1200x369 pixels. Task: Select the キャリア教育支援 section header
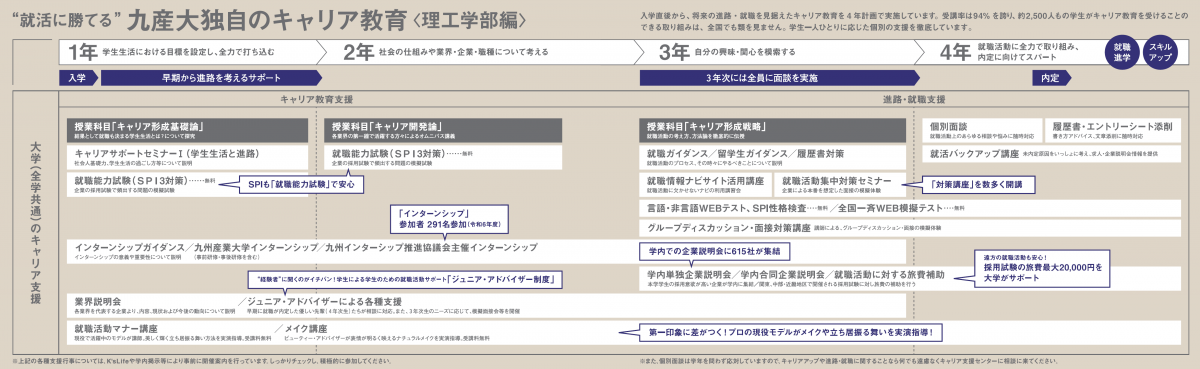point(316,100)
